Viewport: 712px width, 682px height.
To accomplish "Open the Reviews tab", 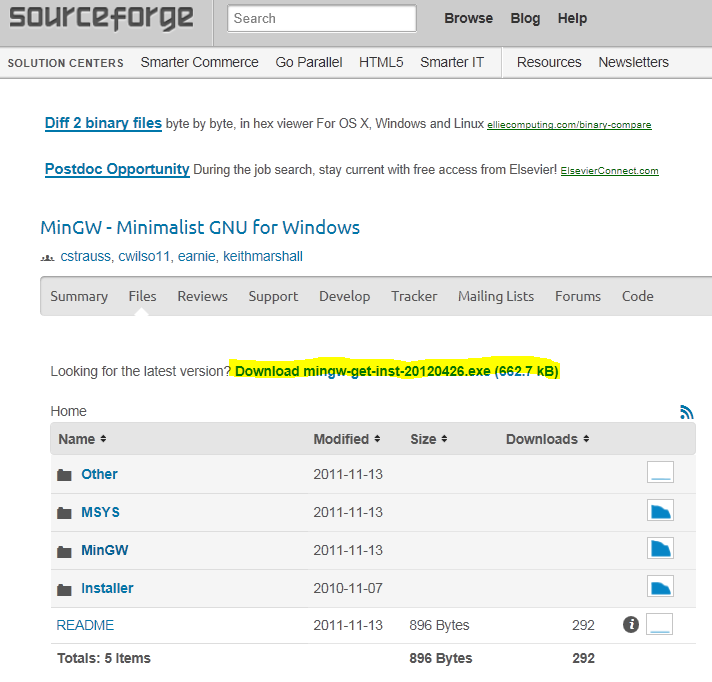I will [x=203, y=296].
